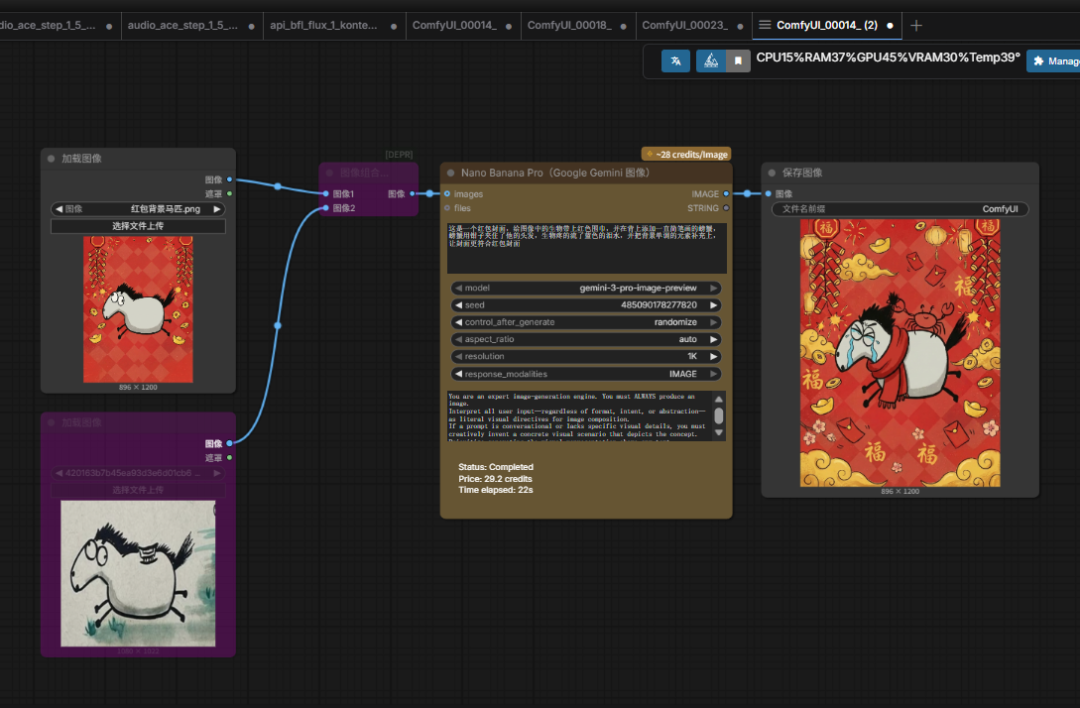
Task: Click the ~28 credits/Image badge
Action: click(x=687, y=154)
